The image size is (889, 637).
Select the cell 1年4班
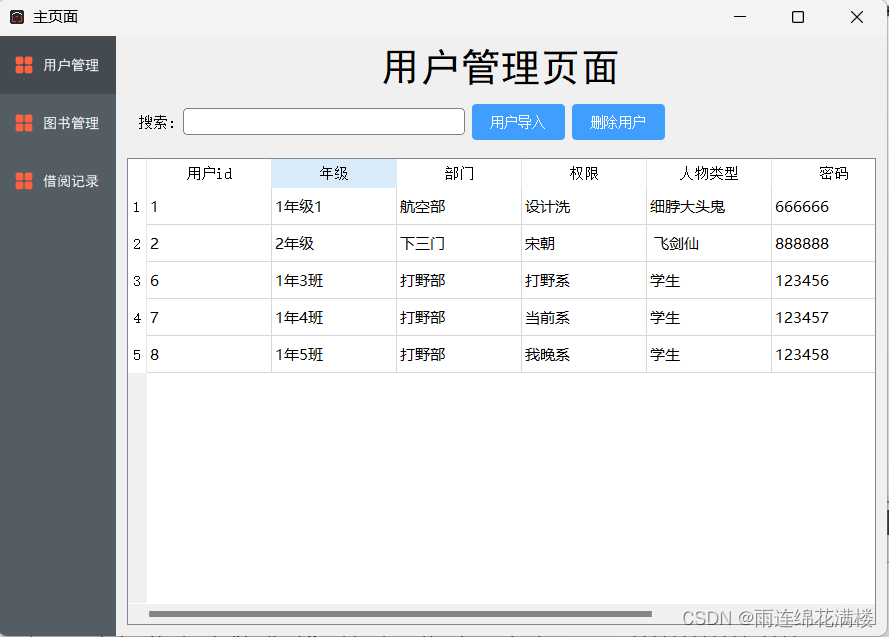click(334, 318)
